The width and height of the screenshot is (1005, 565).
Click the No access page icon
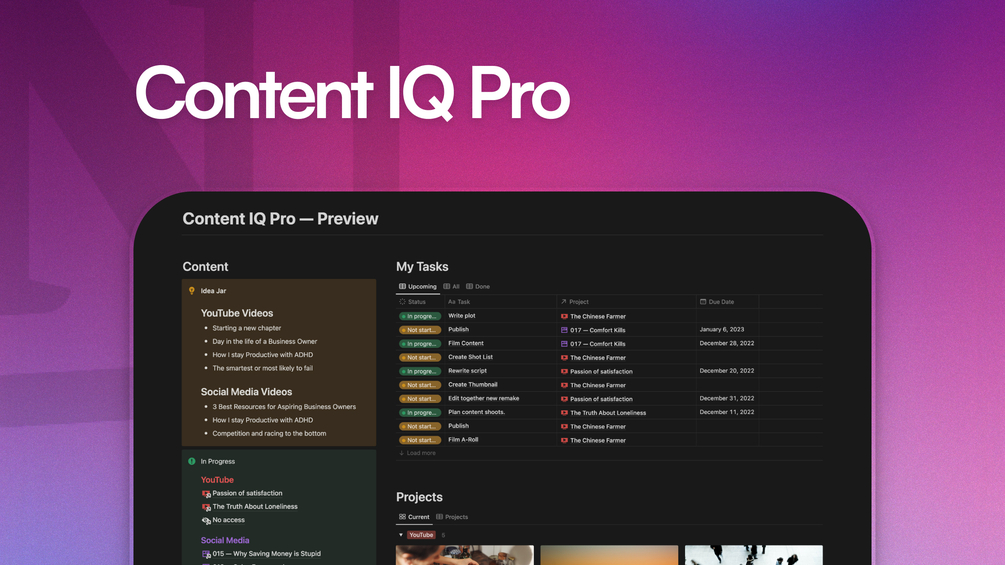(x=206, y=520)
